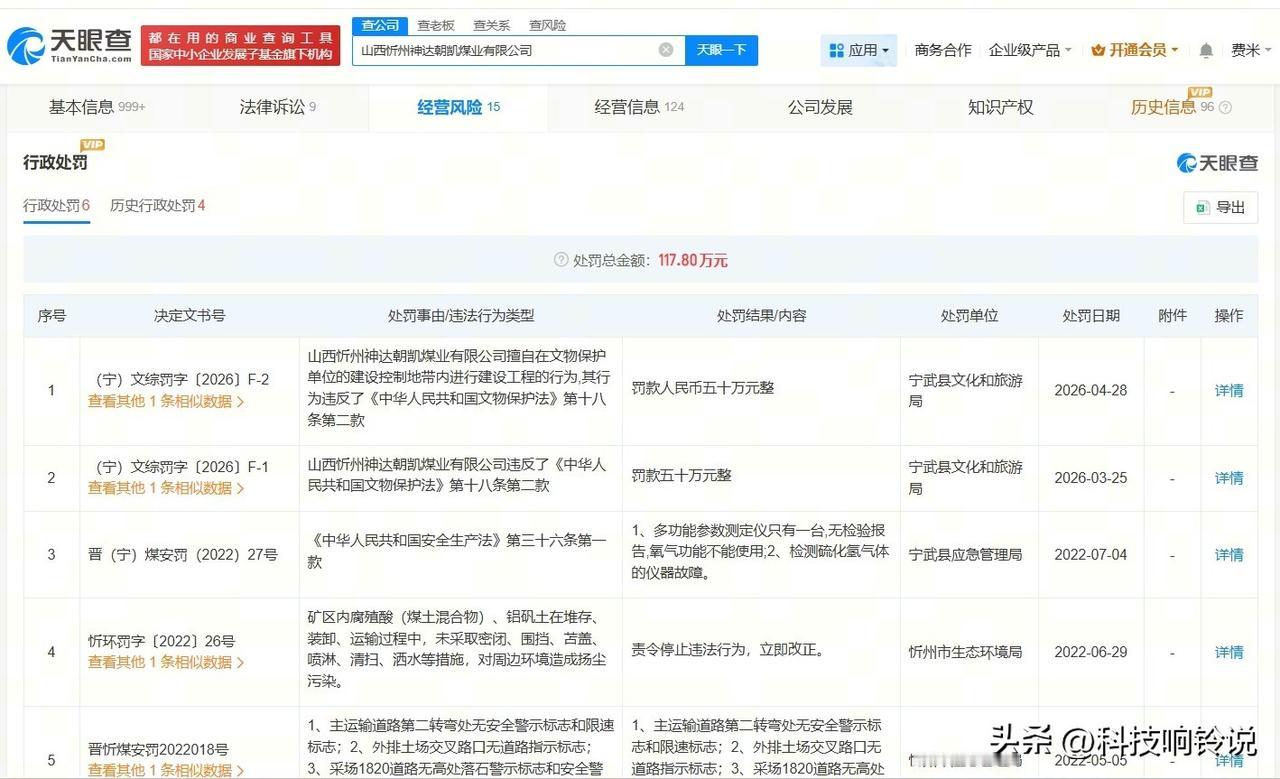The height and width of the screenshot is (779, 1280).
Task: Select the 经营风险 tab
Action: tap(458, 107)
